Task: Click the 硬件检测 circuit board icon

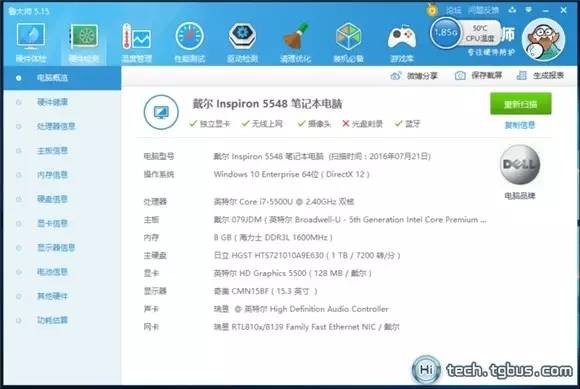Action: pos(84,42)
